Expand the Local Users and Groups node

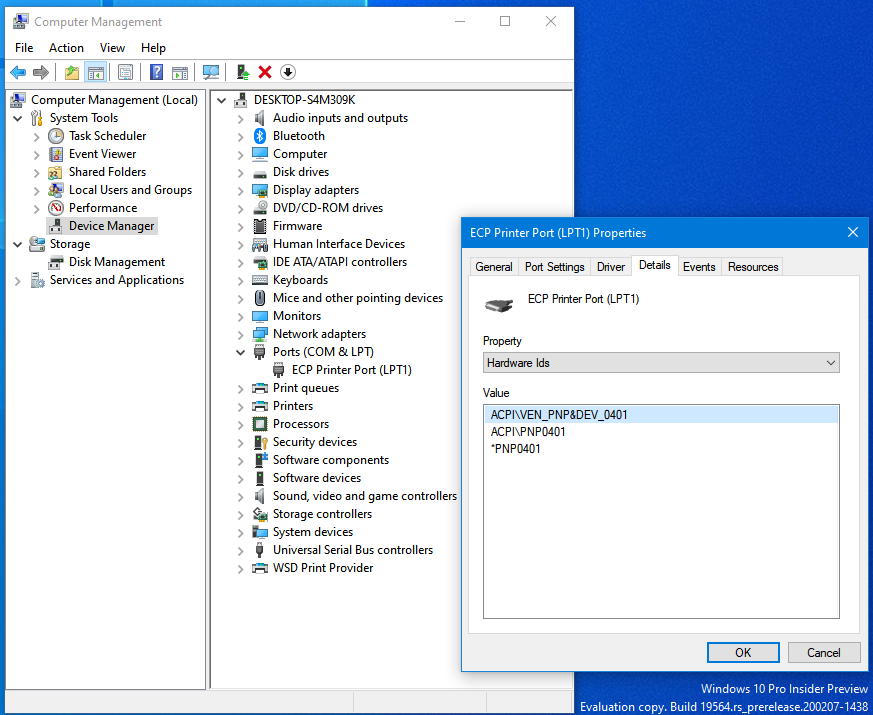pyautogui.click(x=37, y=191)
